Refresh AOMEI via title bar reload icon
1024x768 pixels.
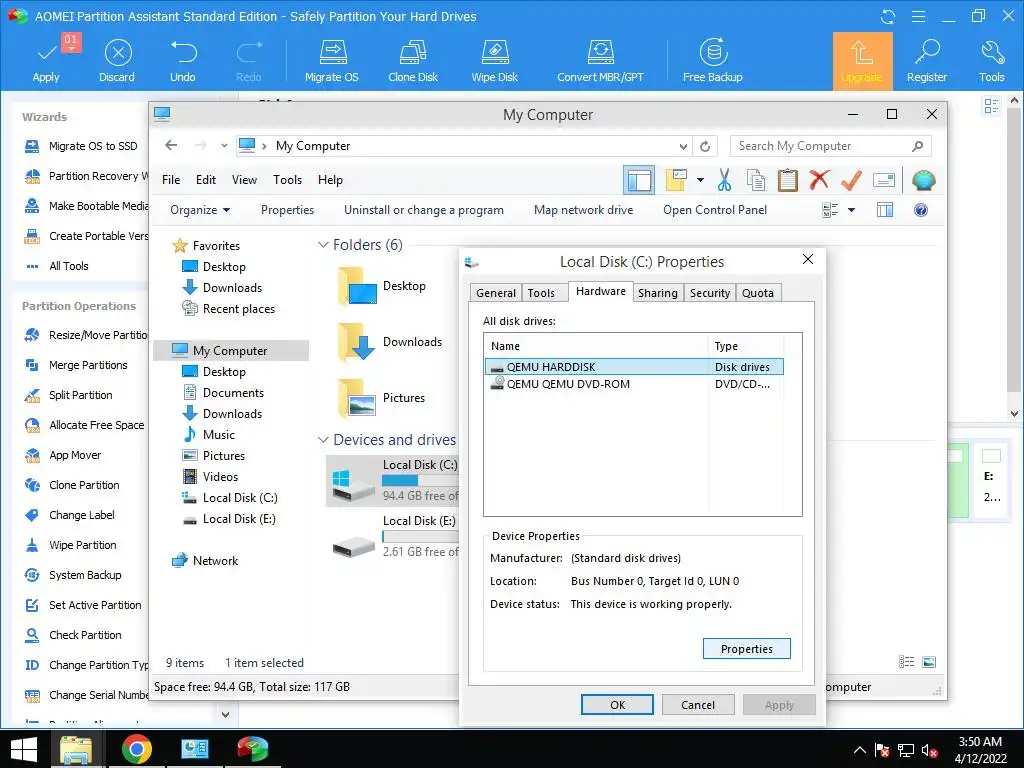coord(888,17)
